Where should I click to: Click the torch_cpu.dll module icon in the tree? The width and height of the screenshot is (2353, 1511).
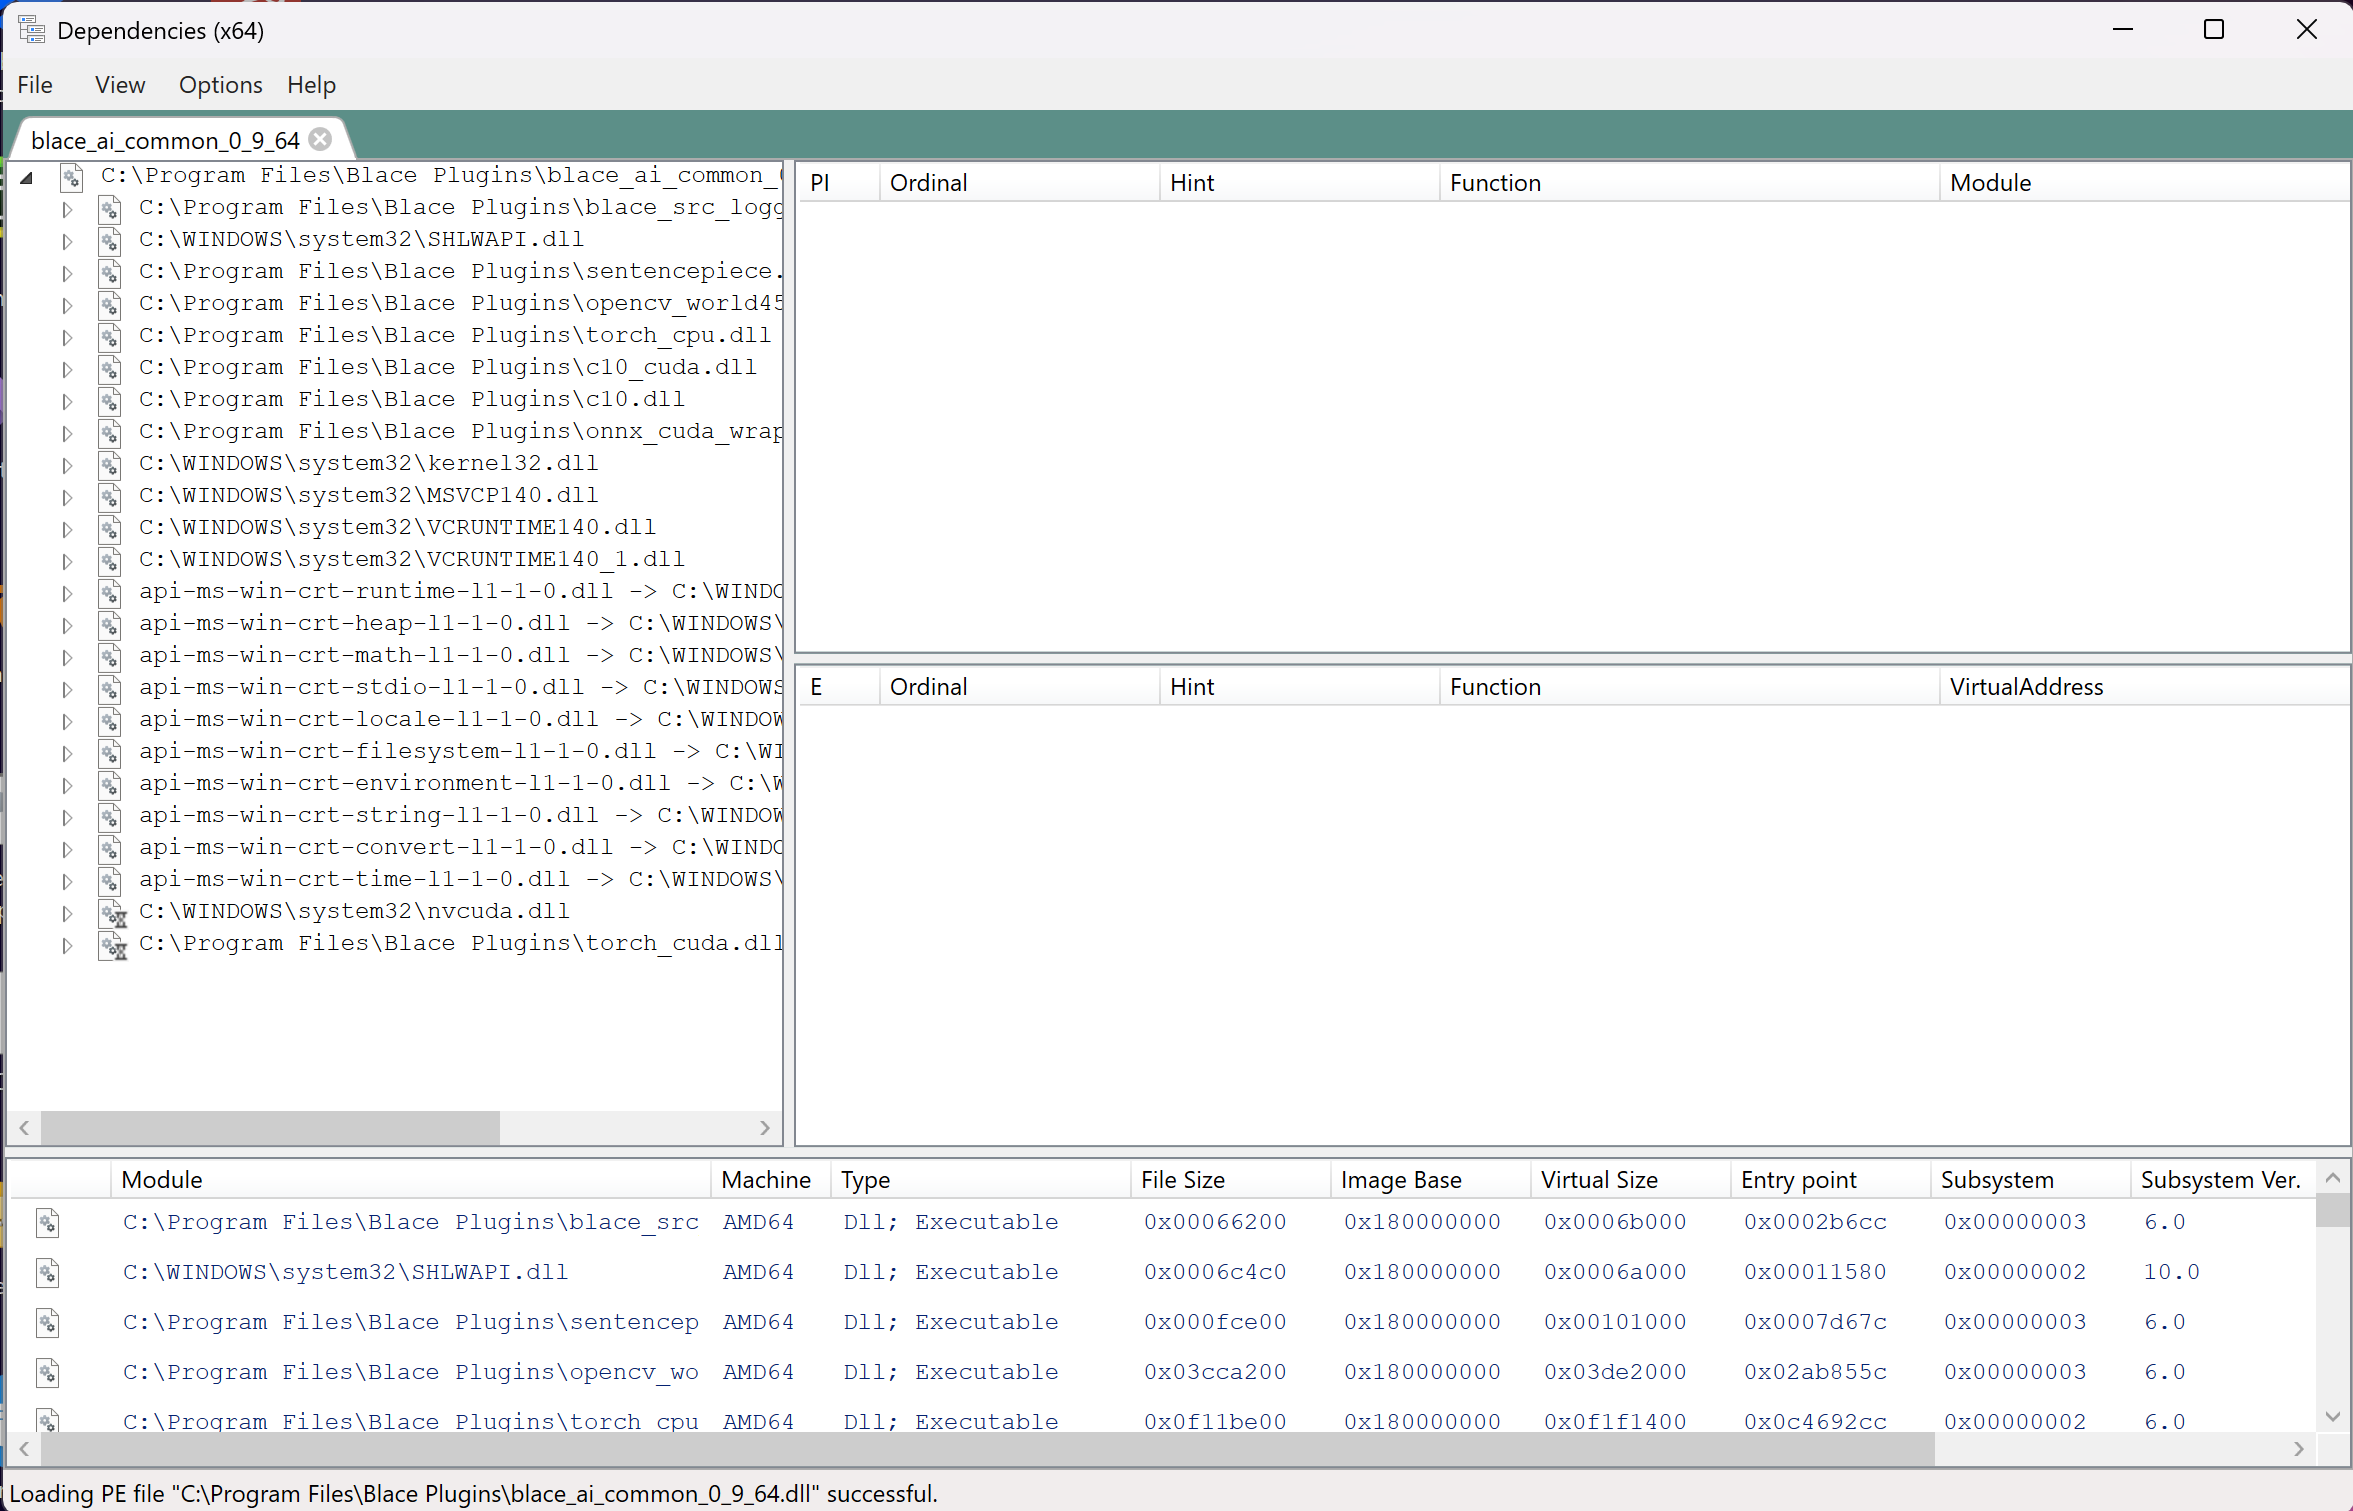point(110,337)
